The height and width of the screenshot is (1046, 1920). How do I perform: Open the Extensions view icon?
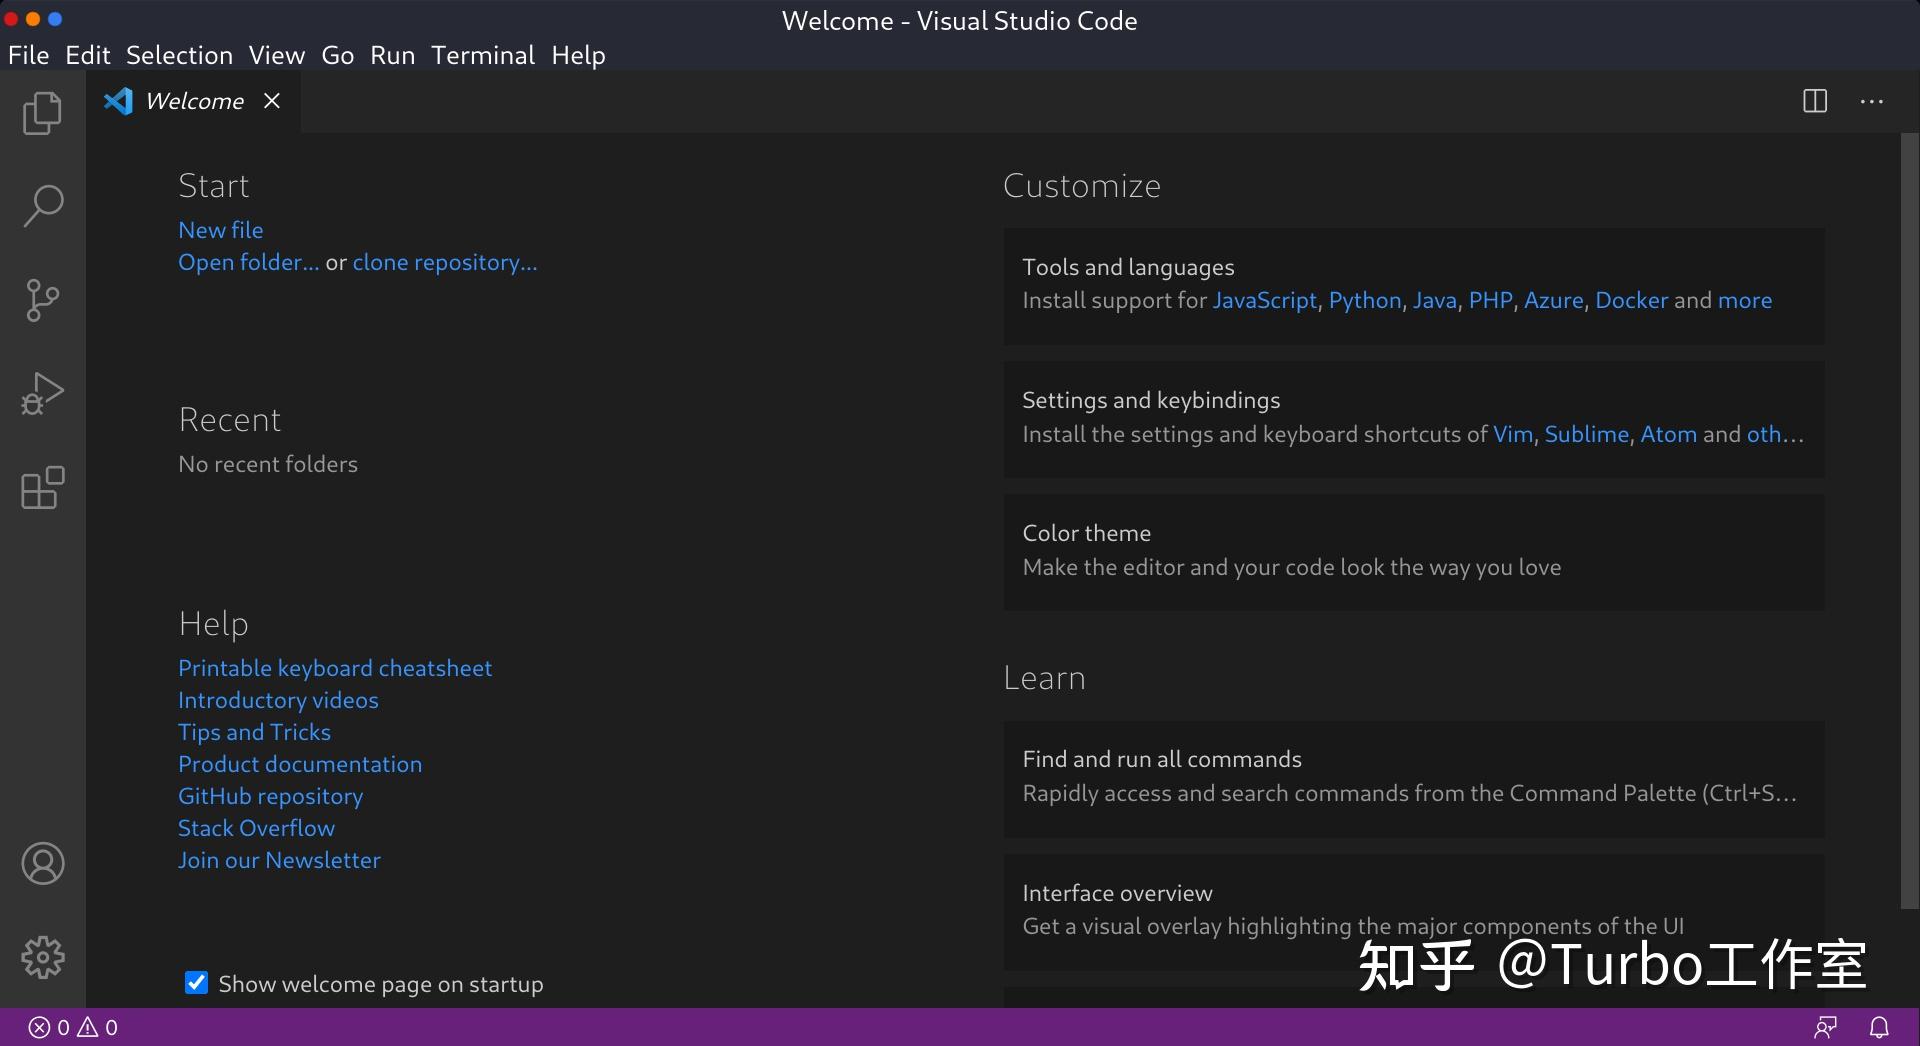[42, 488]
